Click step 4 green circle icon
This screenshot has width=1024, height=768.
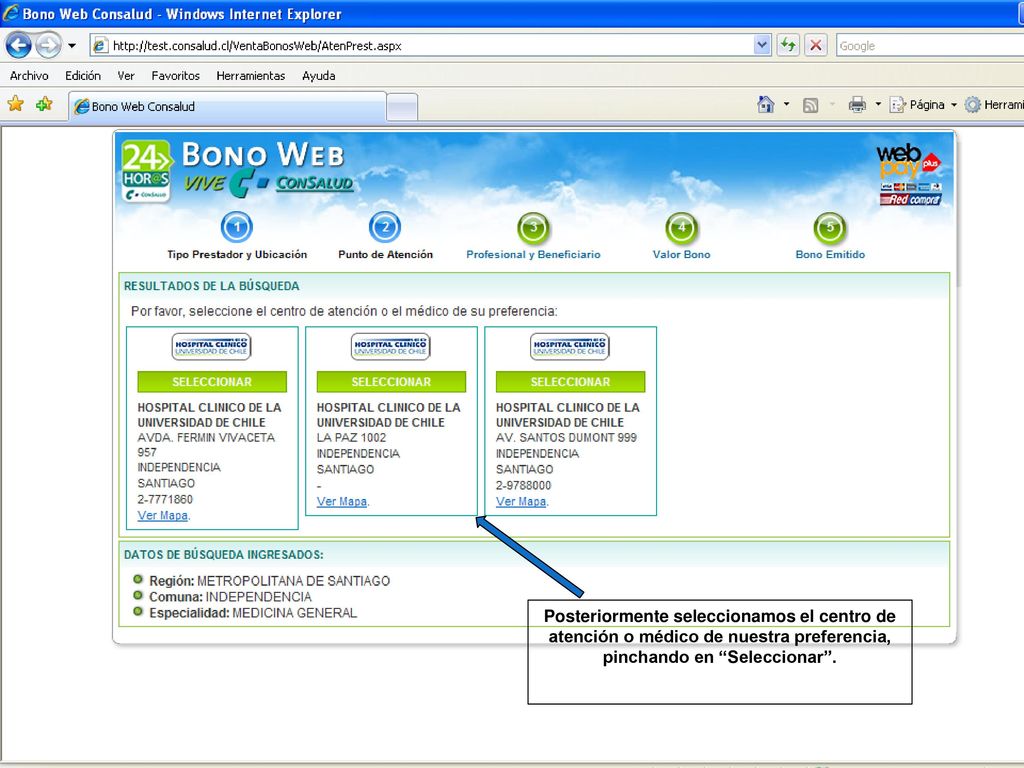pos(682,228)
